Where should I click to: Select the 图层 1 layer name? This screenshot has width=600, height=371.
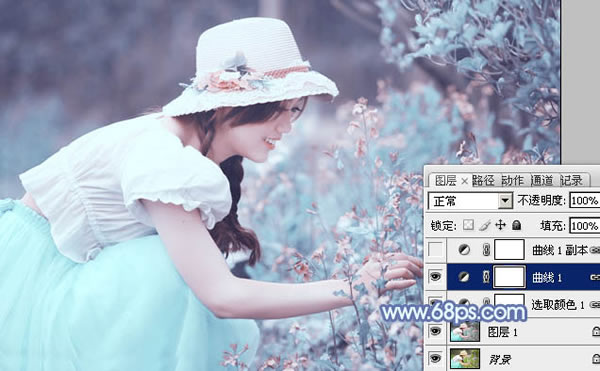(503, 332)
